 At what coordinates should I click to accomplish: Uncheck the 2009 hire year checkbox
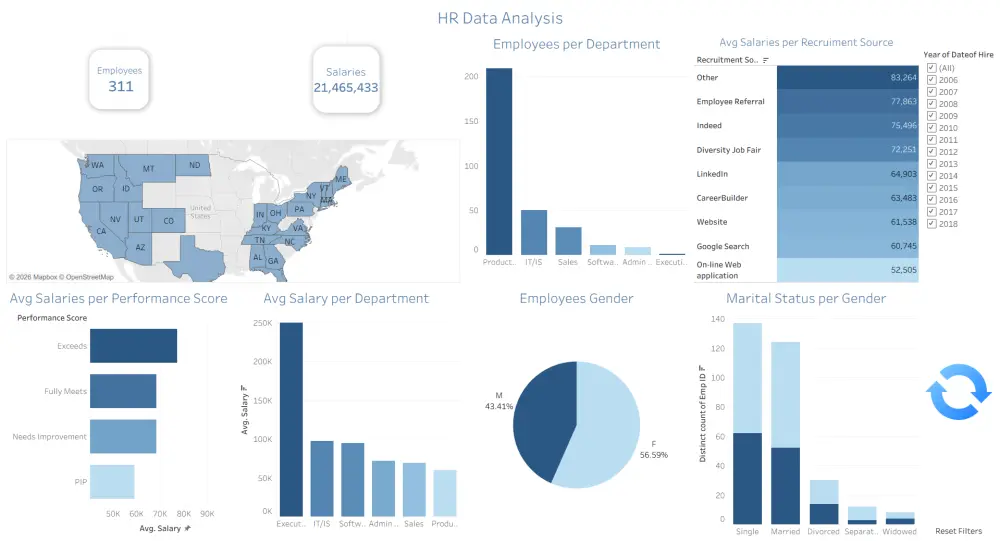932,116
